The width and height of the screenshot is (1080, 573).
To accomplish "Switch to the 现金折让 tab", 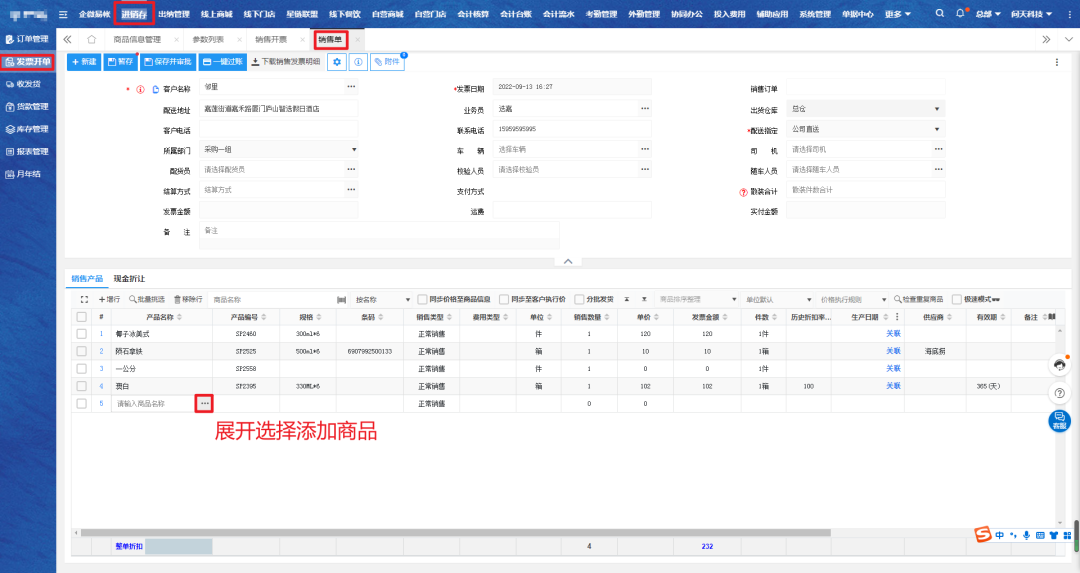I will [128, 278].
